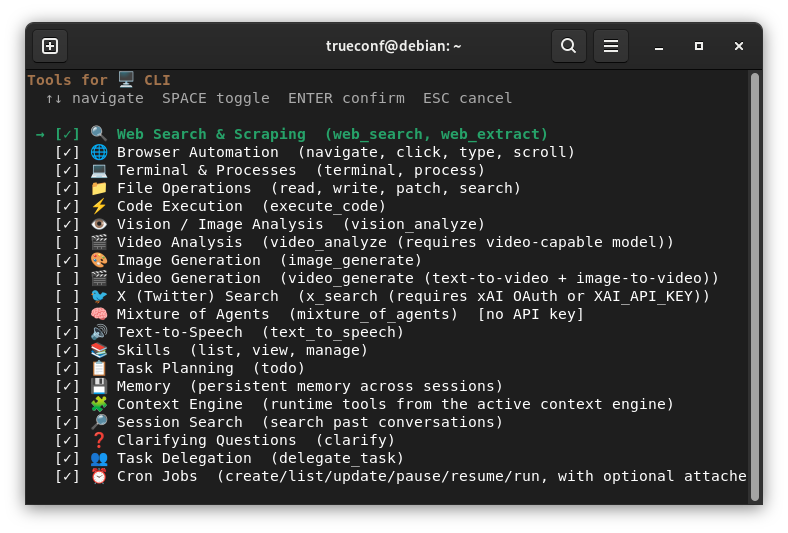Click the eye icon for Vision Analysis
This screenshot has width=788, height=533.
[99, 224]
